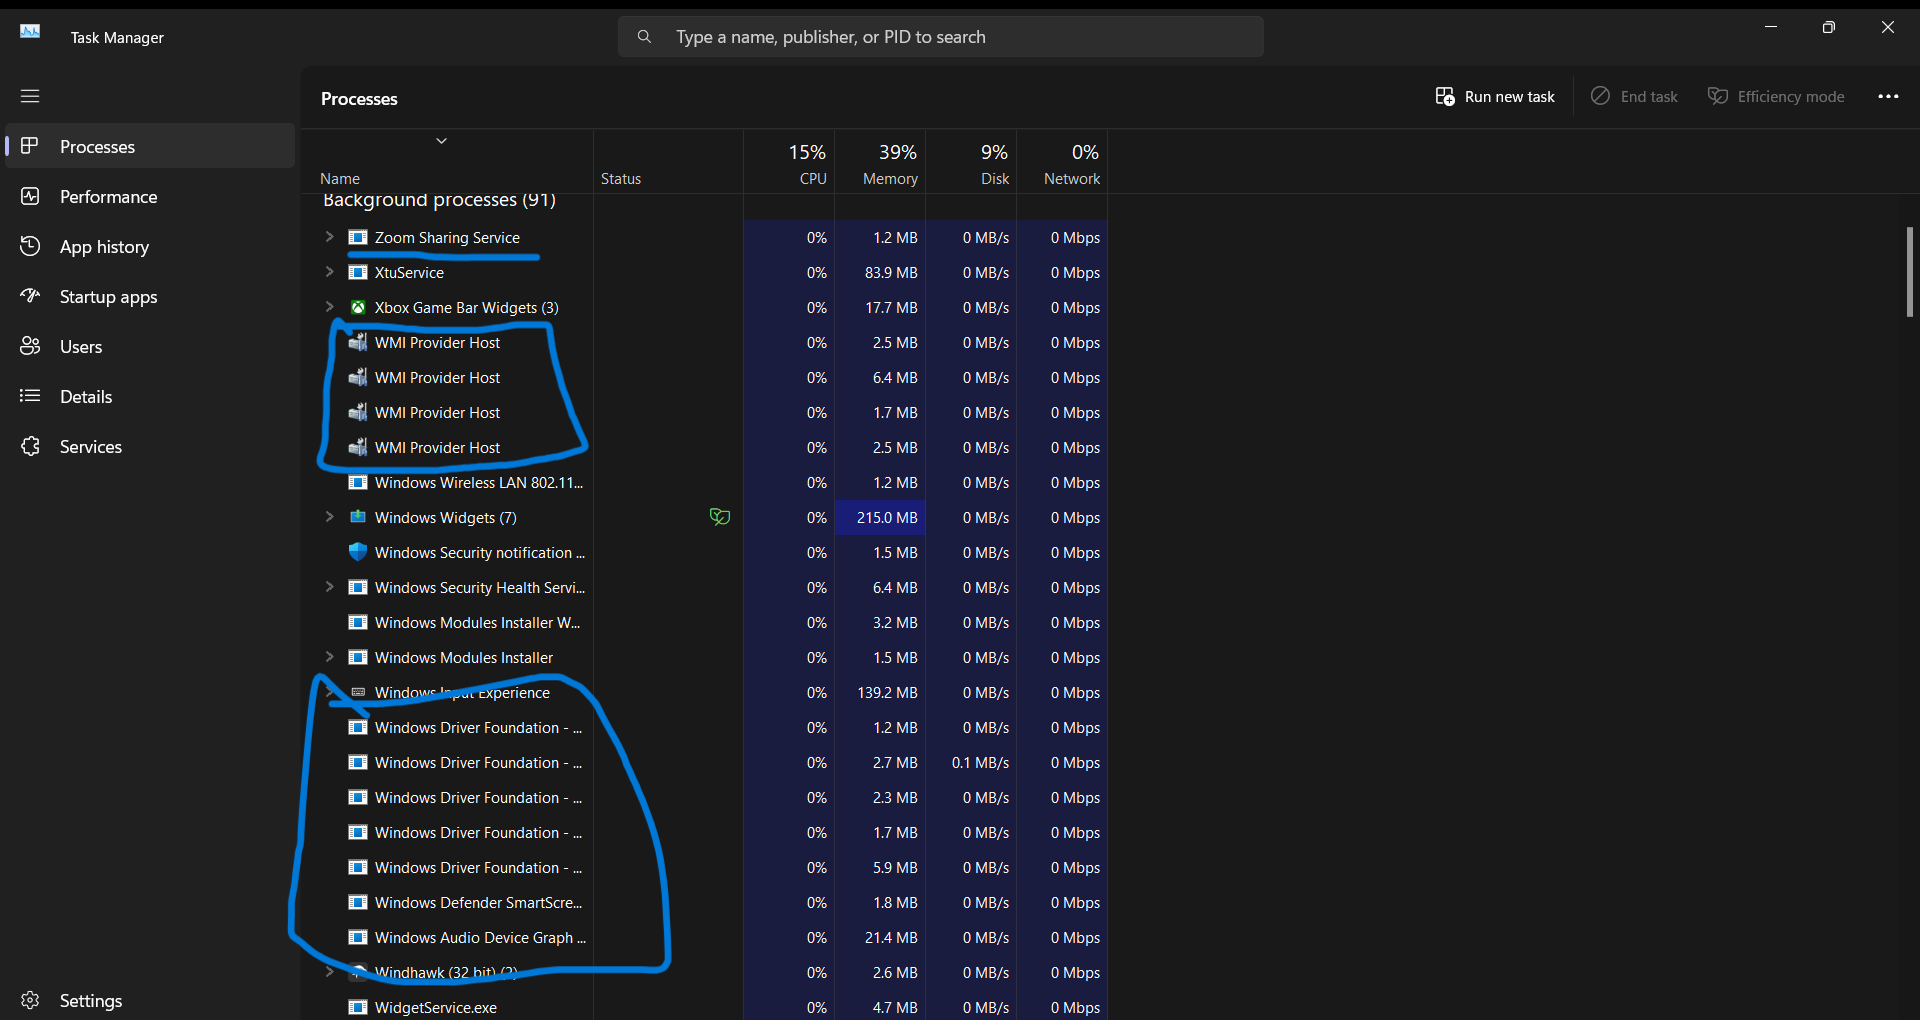
Task: Click the Windows Widgets process icon
Action: coord(358,517)
